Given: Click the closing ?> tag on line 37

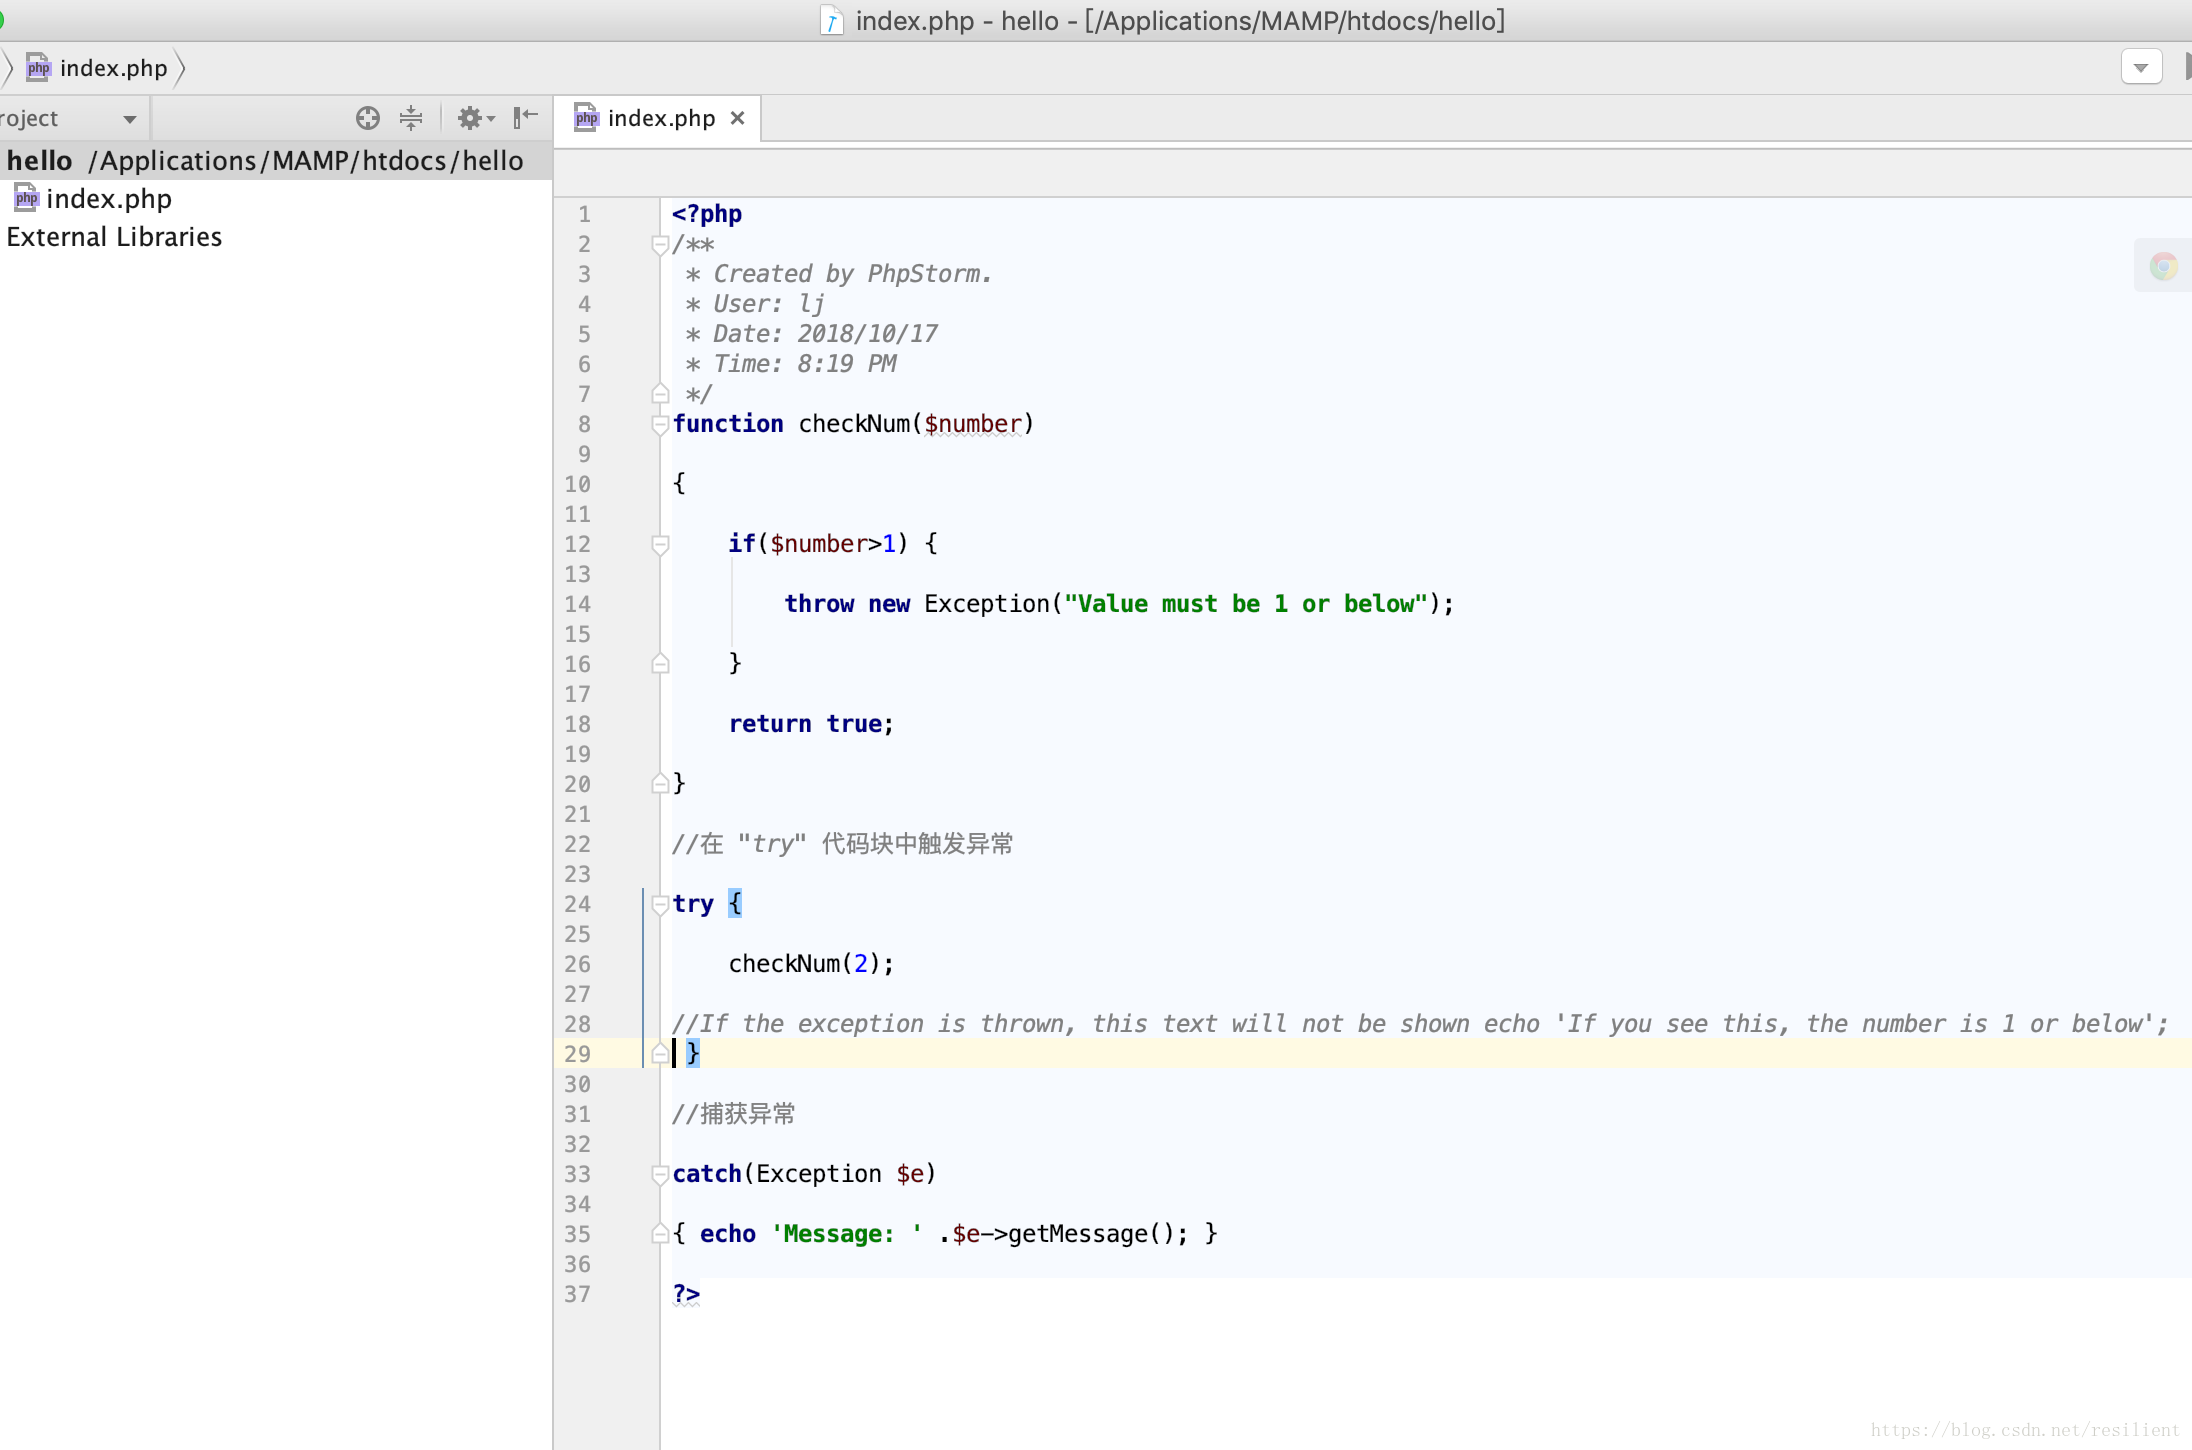Looking at the screenshot, I should pos(686,1294).
